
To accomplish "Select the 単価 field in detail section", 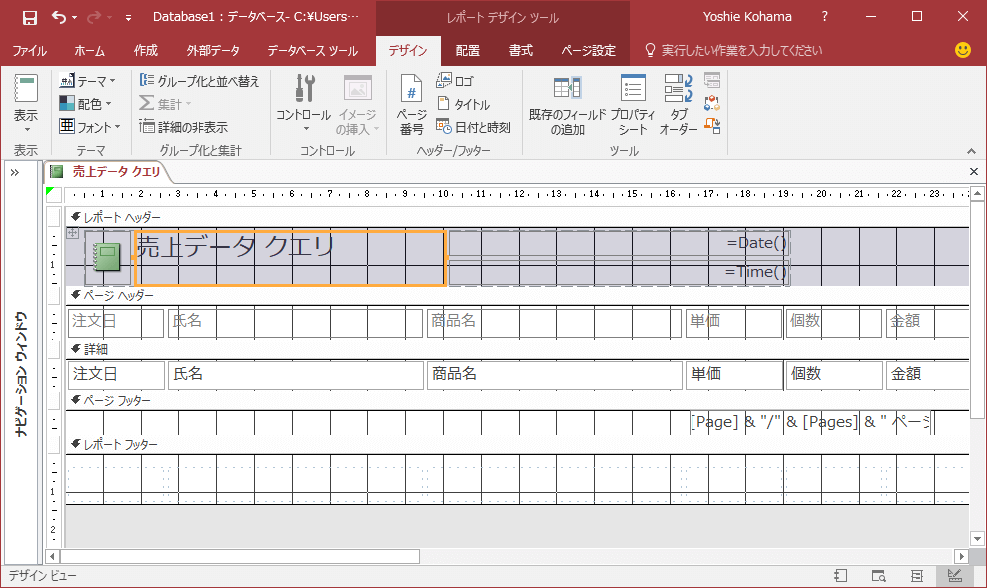I will pyautogui.click(x=735, y=375).
